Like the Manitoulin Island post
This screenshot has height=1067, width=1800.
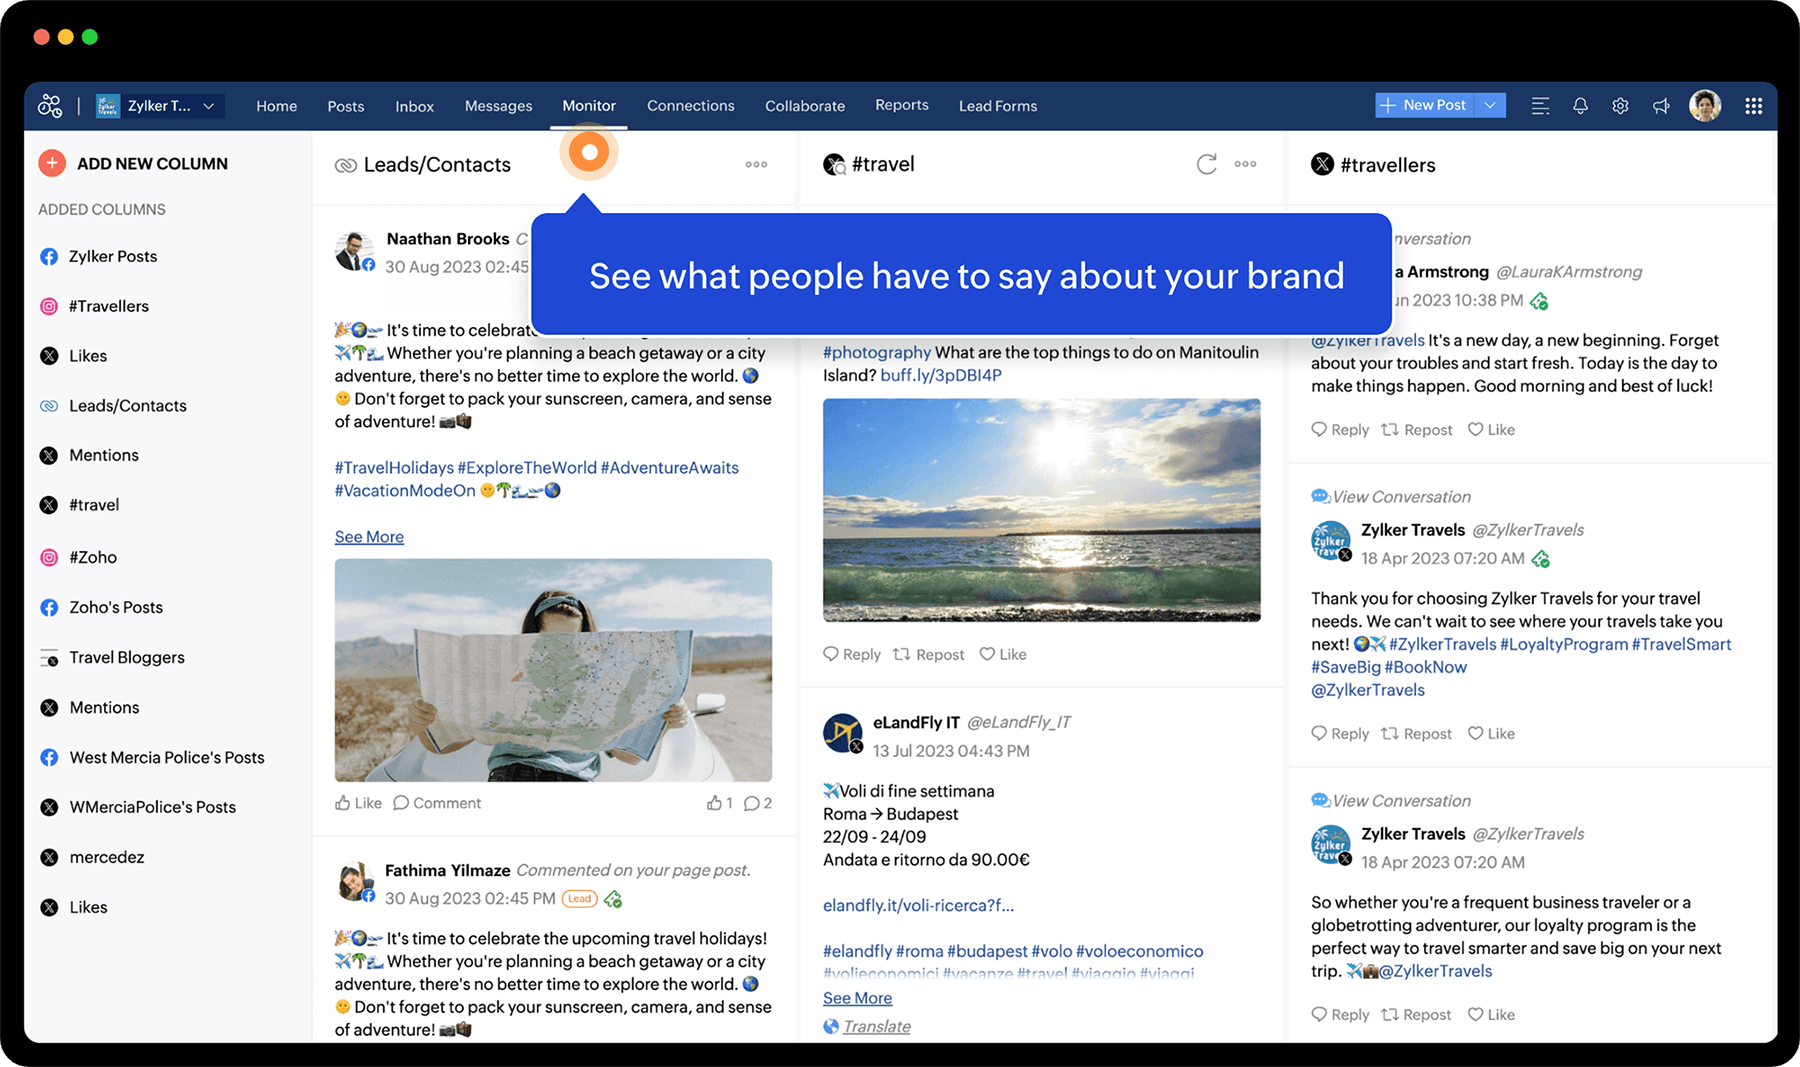click(1003, 654)
